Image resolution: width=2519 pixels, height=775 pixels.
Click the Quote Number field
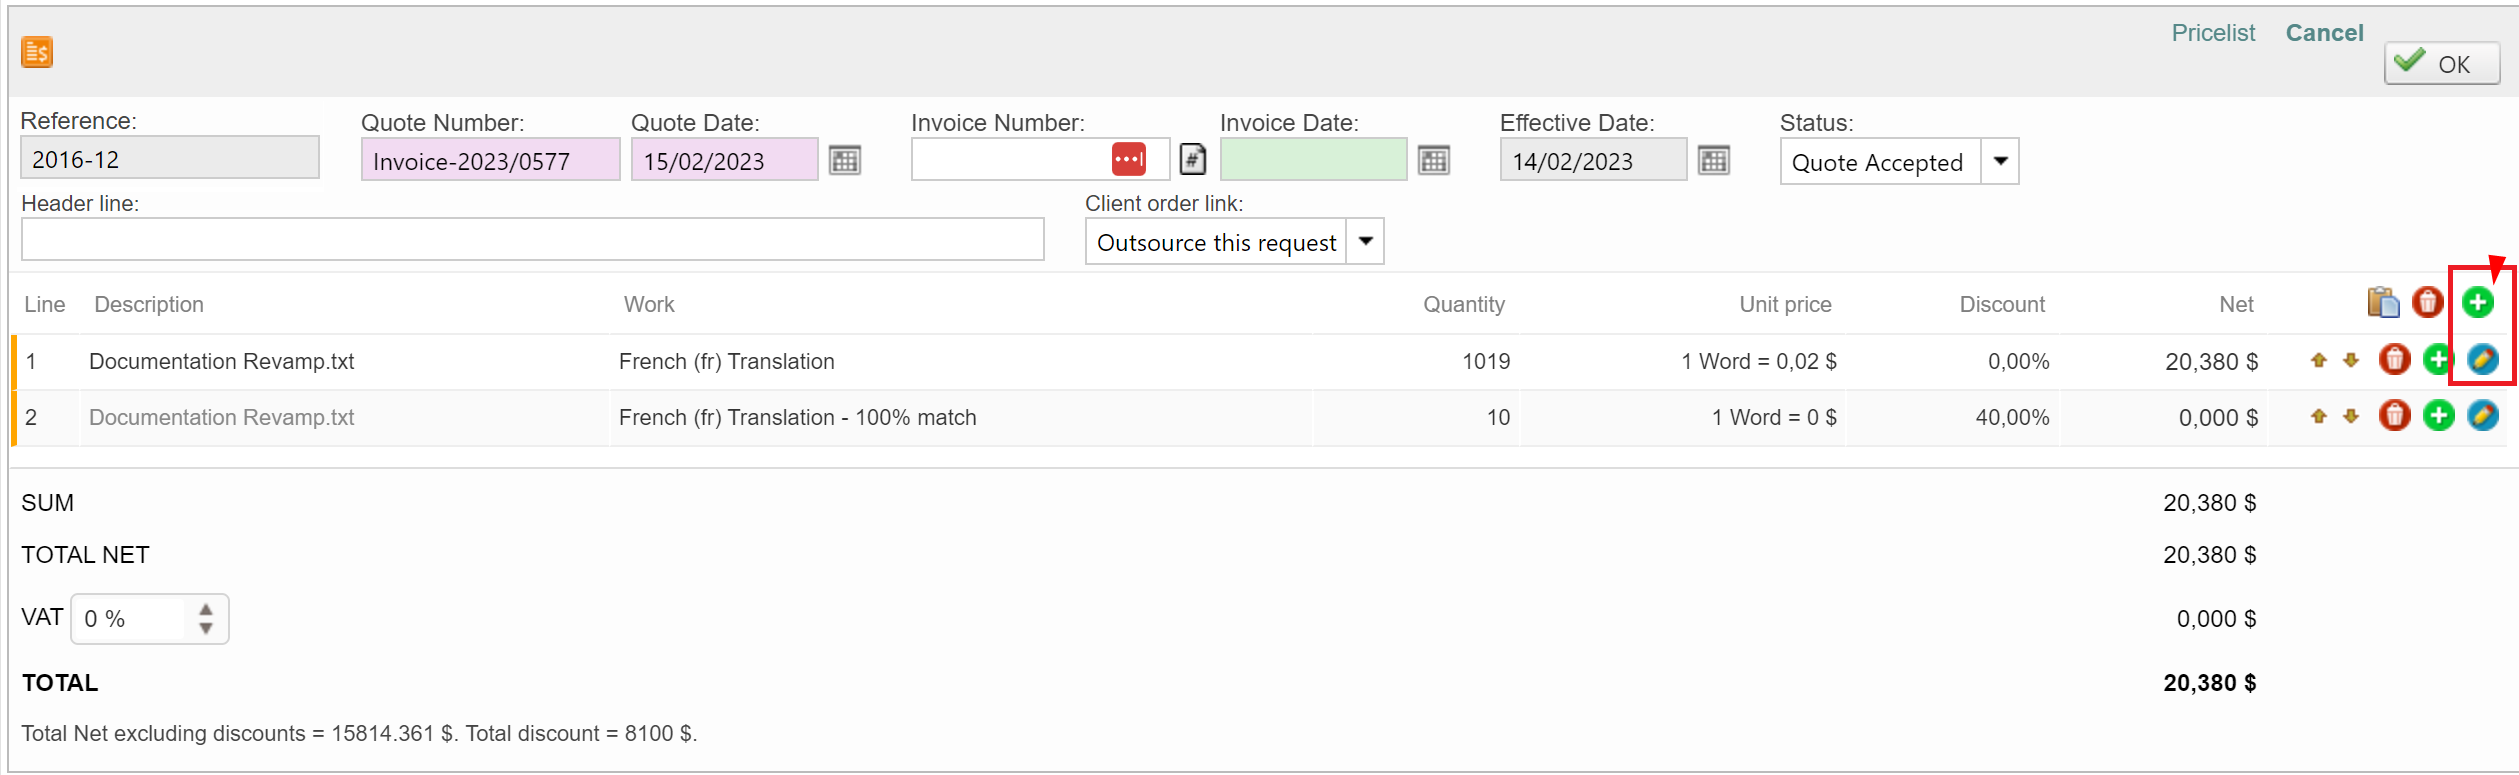point(490,160)
